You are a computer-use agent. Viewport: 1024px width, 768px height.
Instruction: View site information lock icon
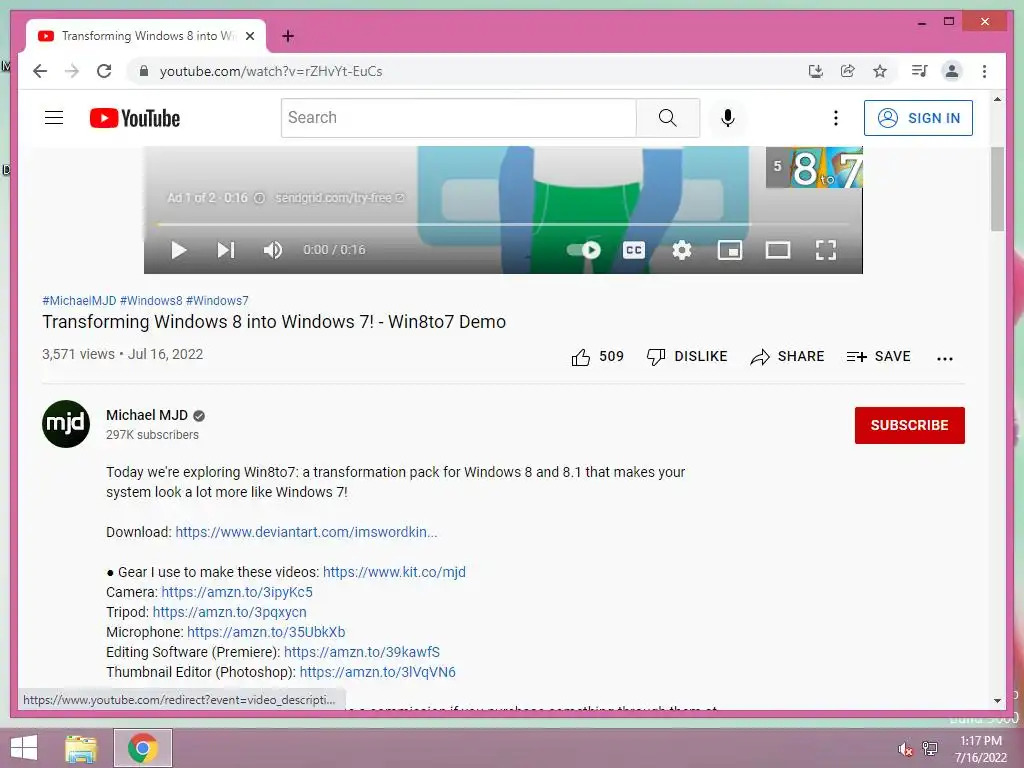[x=144, y=71]
